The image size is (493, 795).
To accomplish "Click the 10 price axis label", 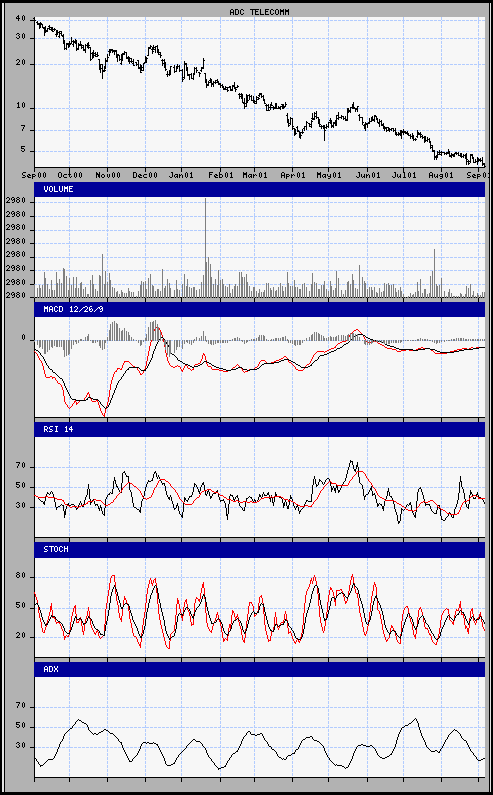I will 20,108.
